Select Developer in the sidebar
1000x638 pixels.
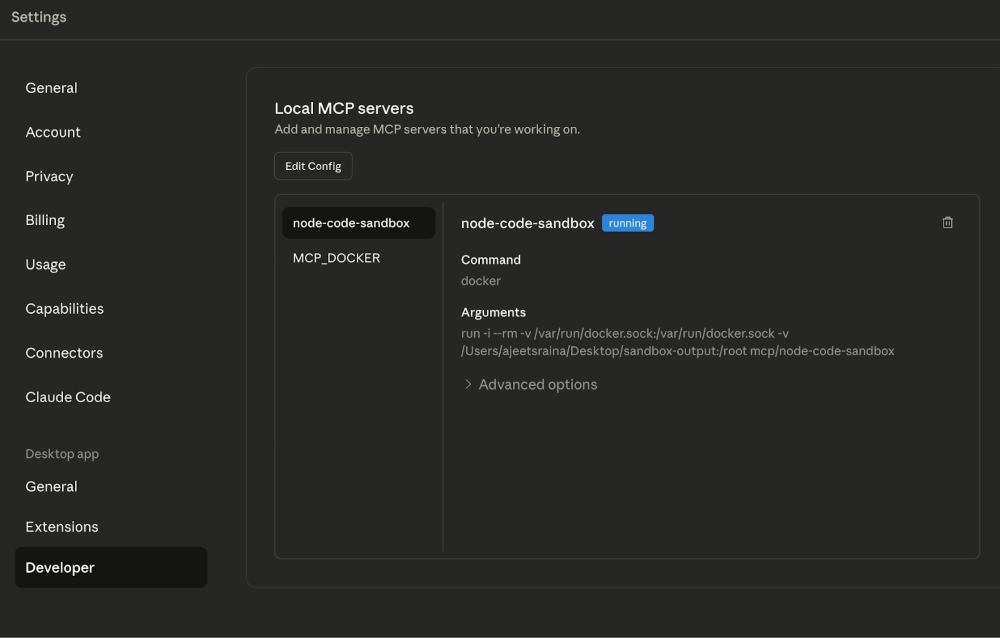pyautogui.click(x=59, y=567)
